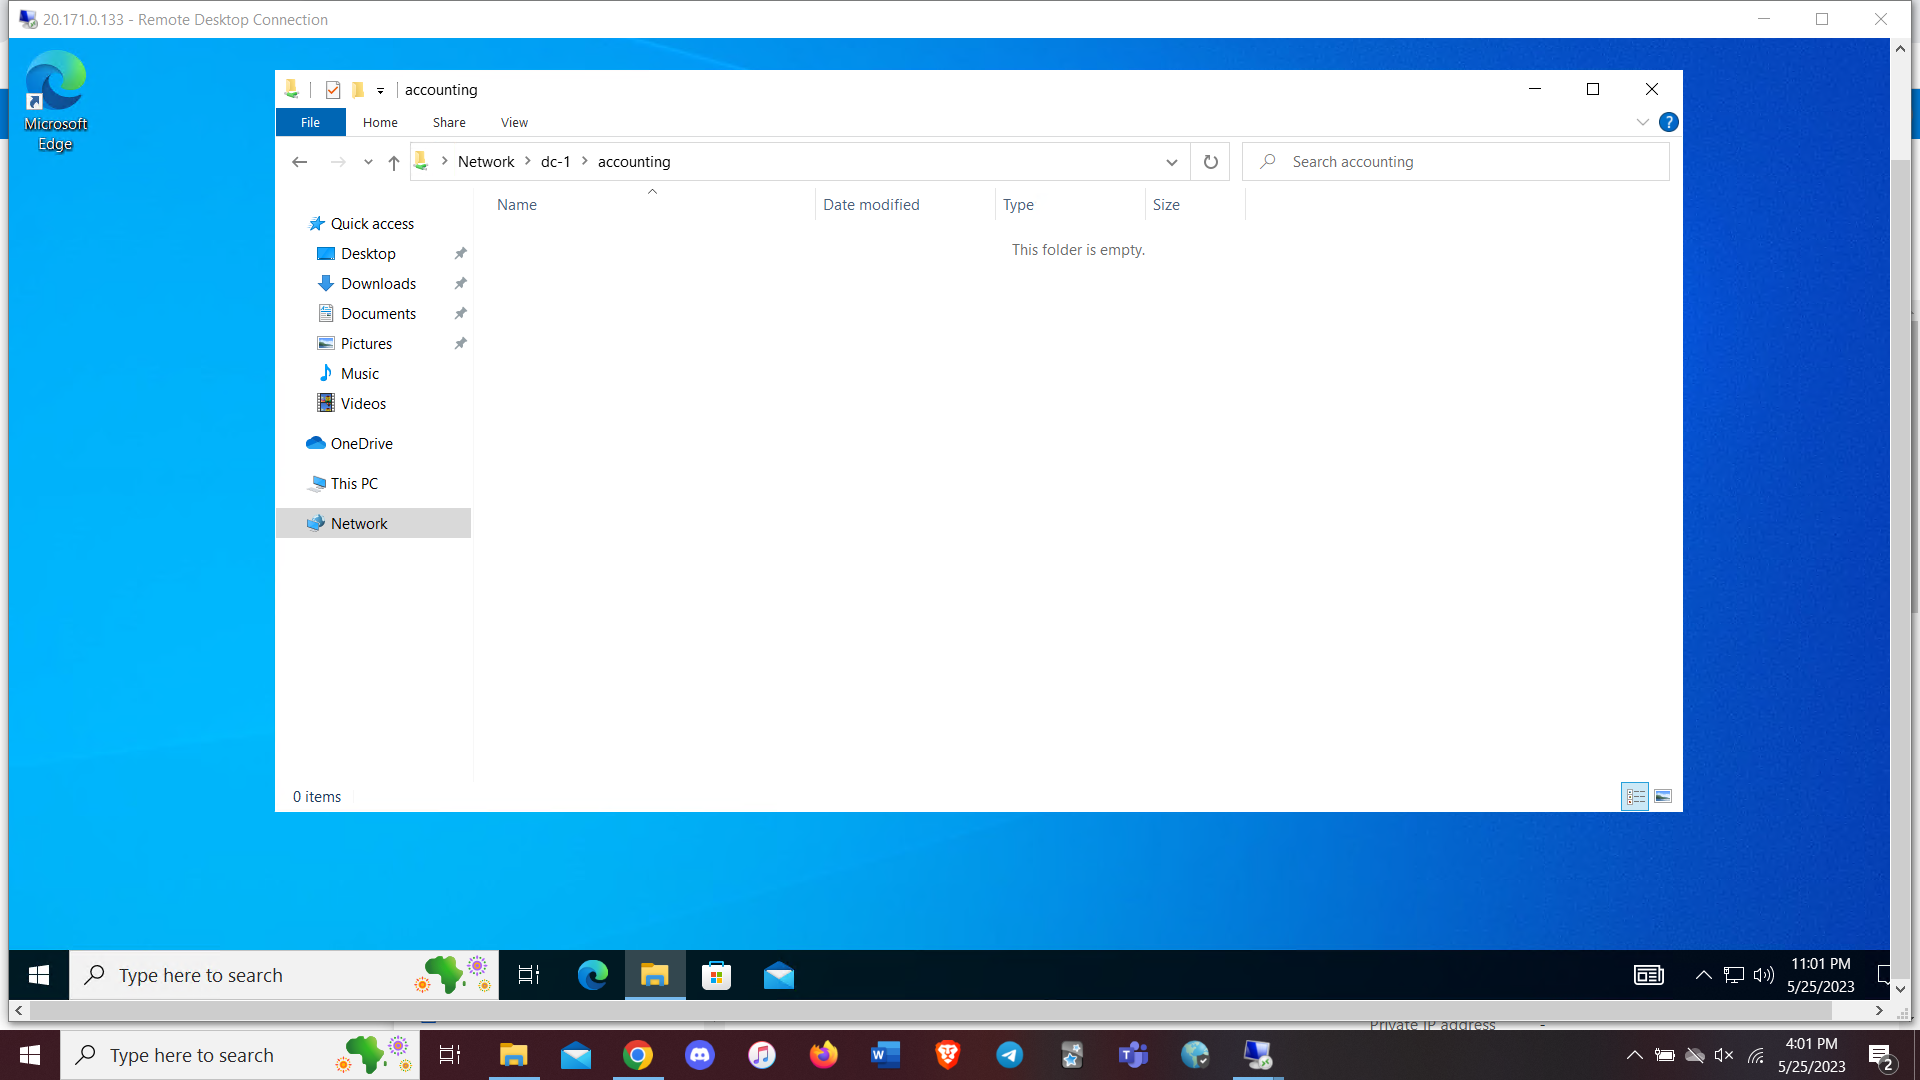The image size is (1920, 1080).
Task: Open the File Explorer Help icon
Action: click(x=1668, y=122)
